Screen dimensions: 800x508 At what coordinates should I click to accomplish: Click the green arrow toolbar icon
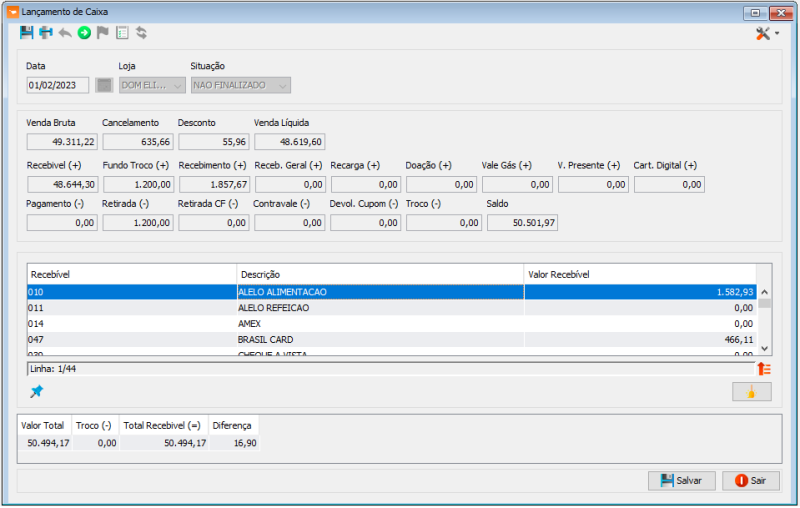(x=84, y=33)
